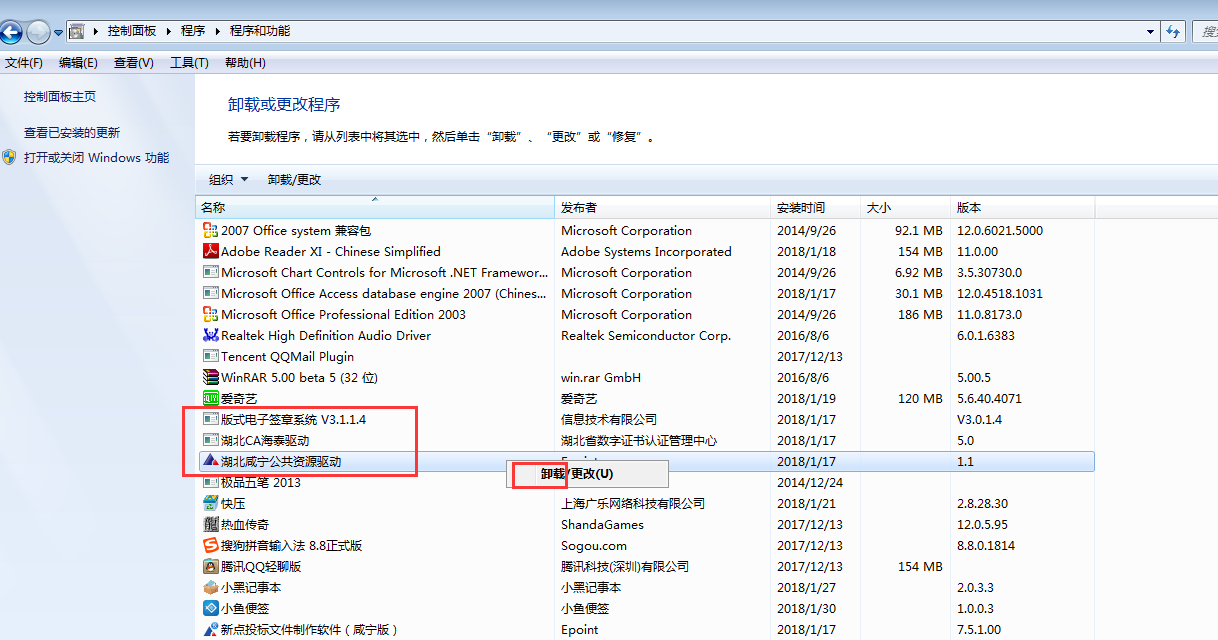Click publisher '腾讯科技(深圳)有限公司'
1218x640 pixels.
pyautogui.click(x=625, y=567)
